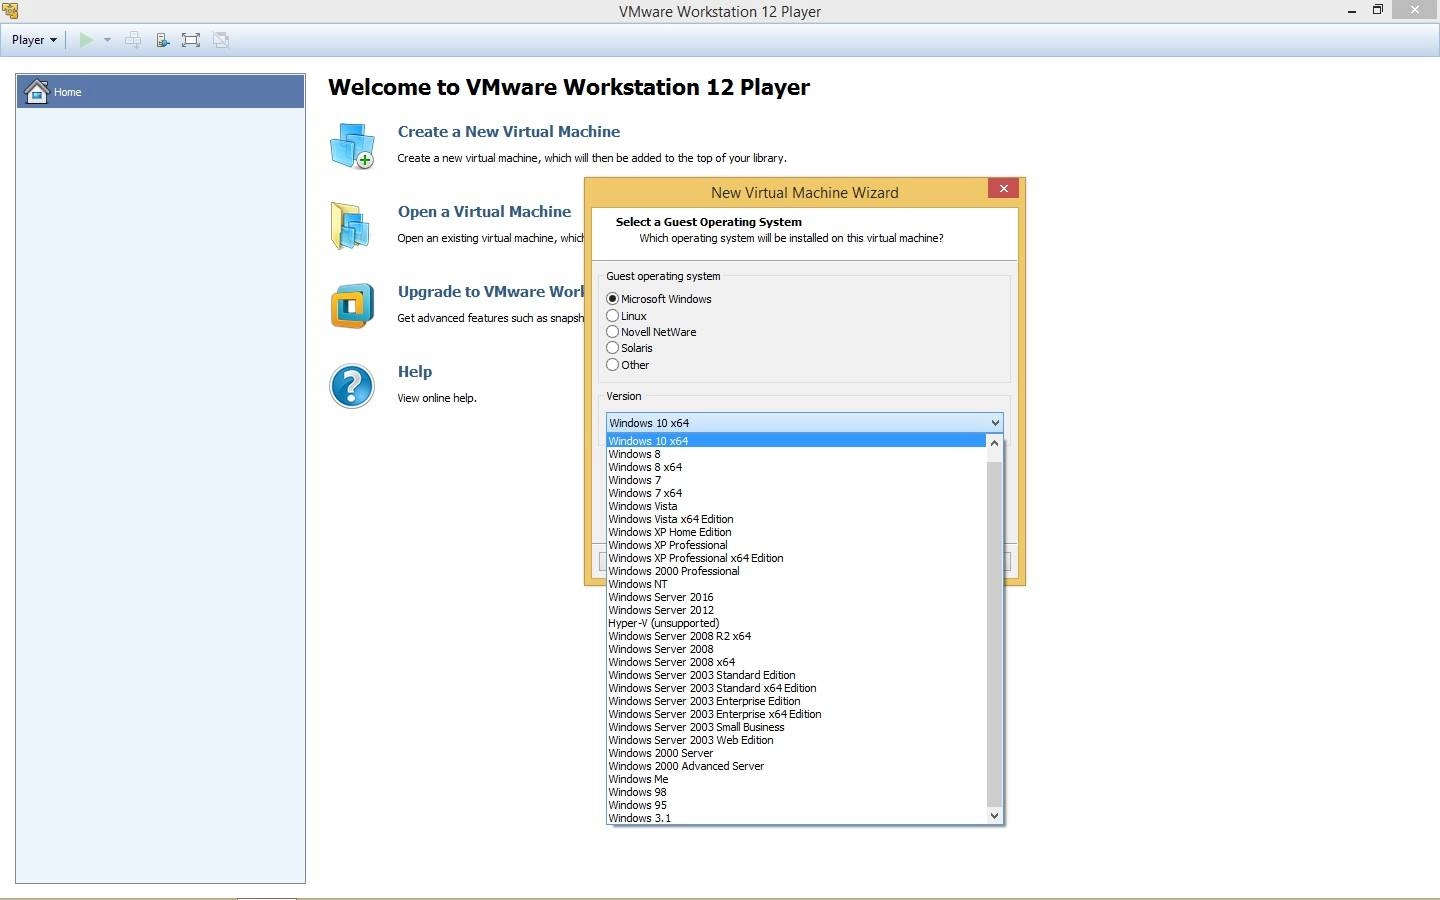
Task: Click the Unity mode toolbar icon
Action: [221, 40]
